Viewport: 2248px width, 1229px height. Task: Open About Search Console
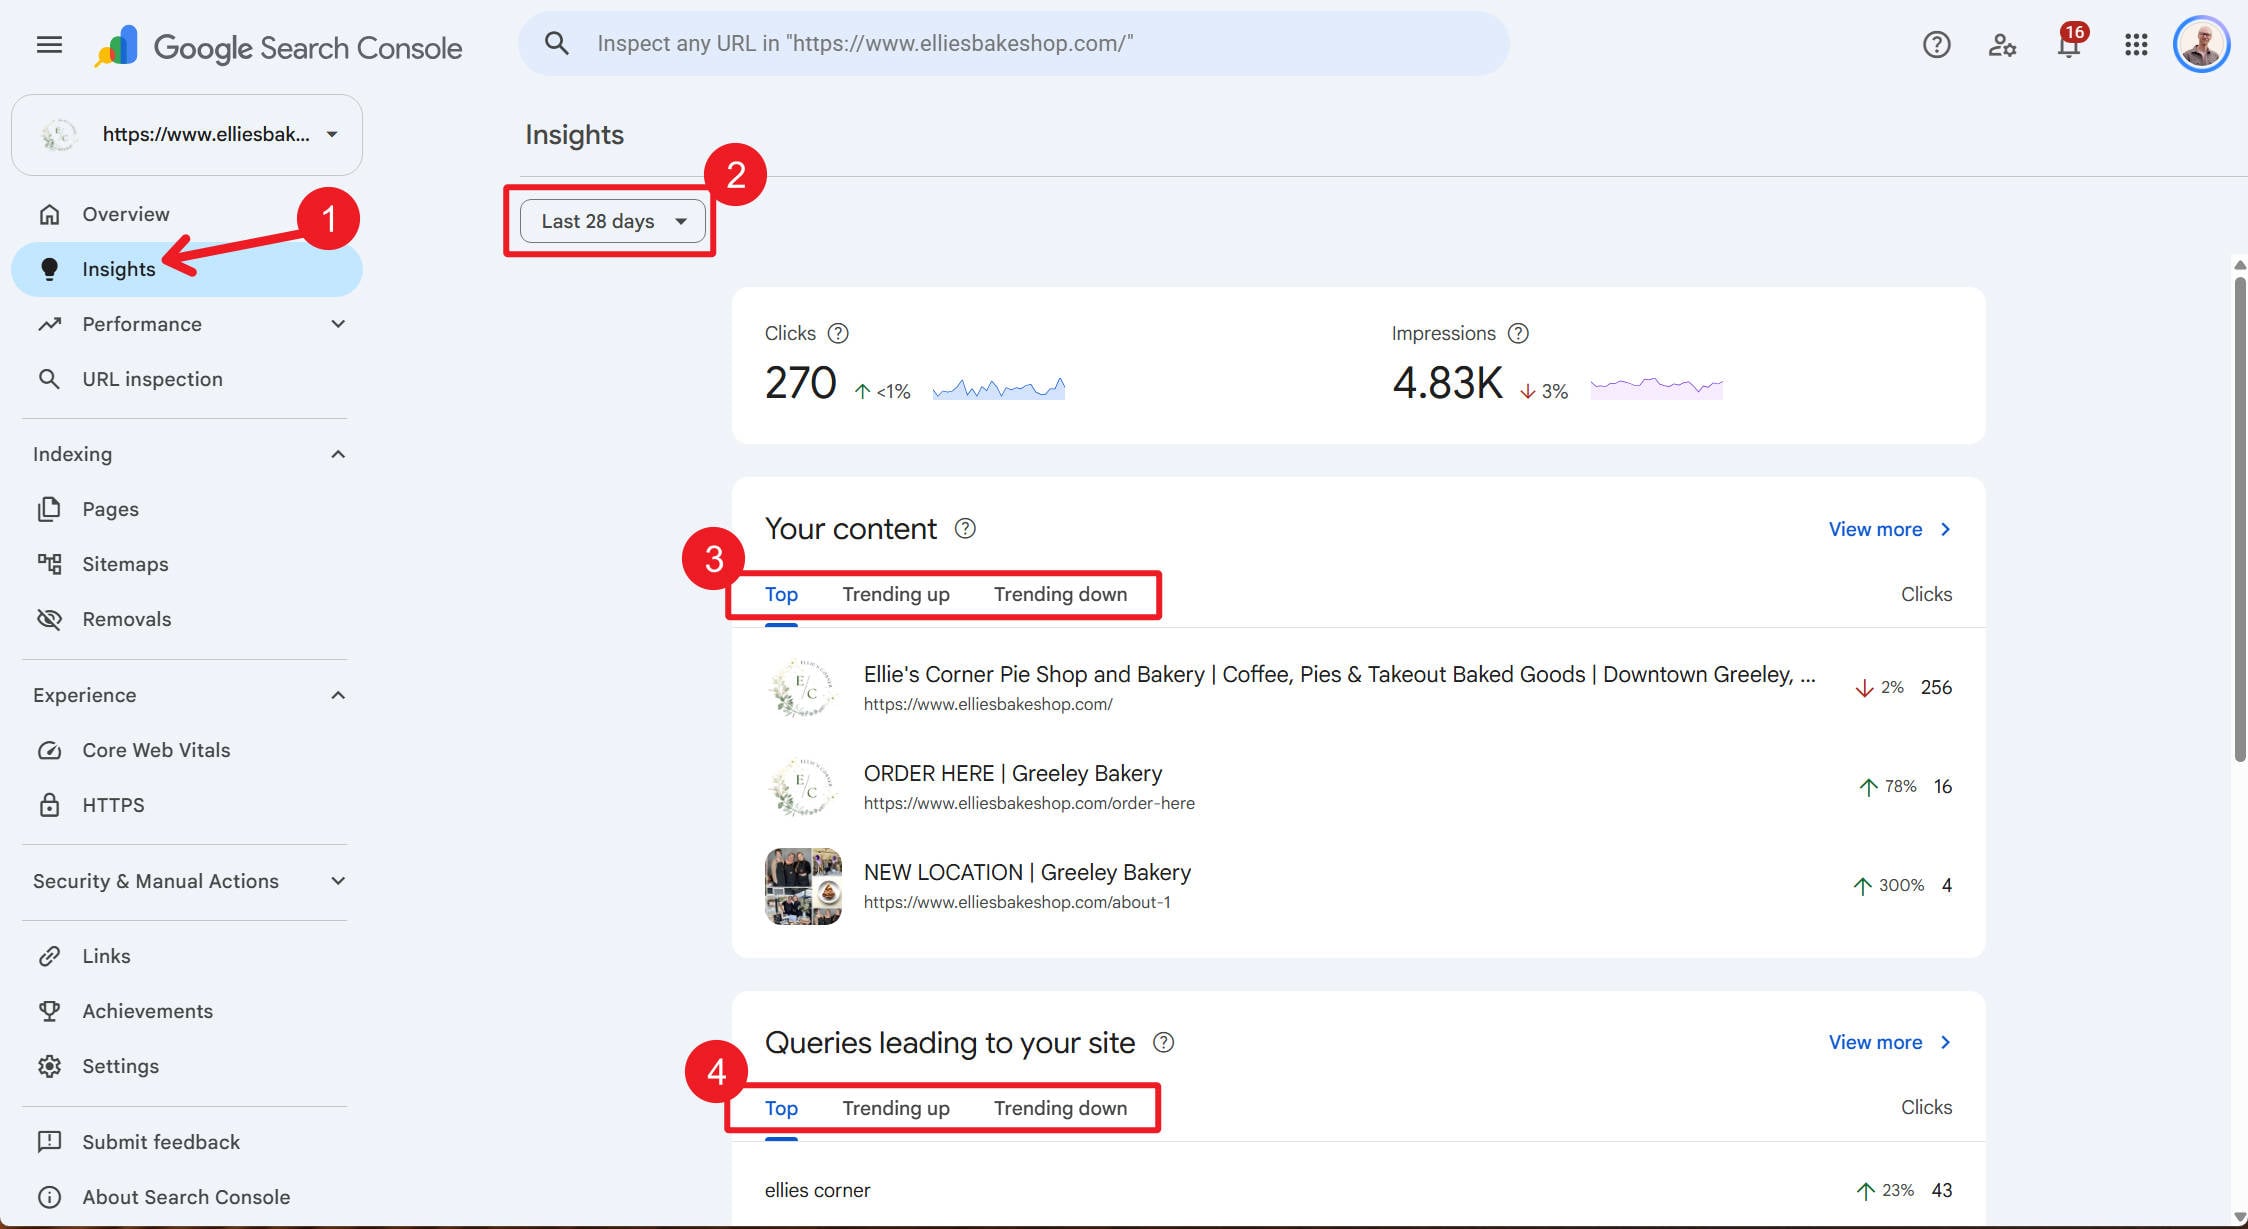[x=186, y=1197]
